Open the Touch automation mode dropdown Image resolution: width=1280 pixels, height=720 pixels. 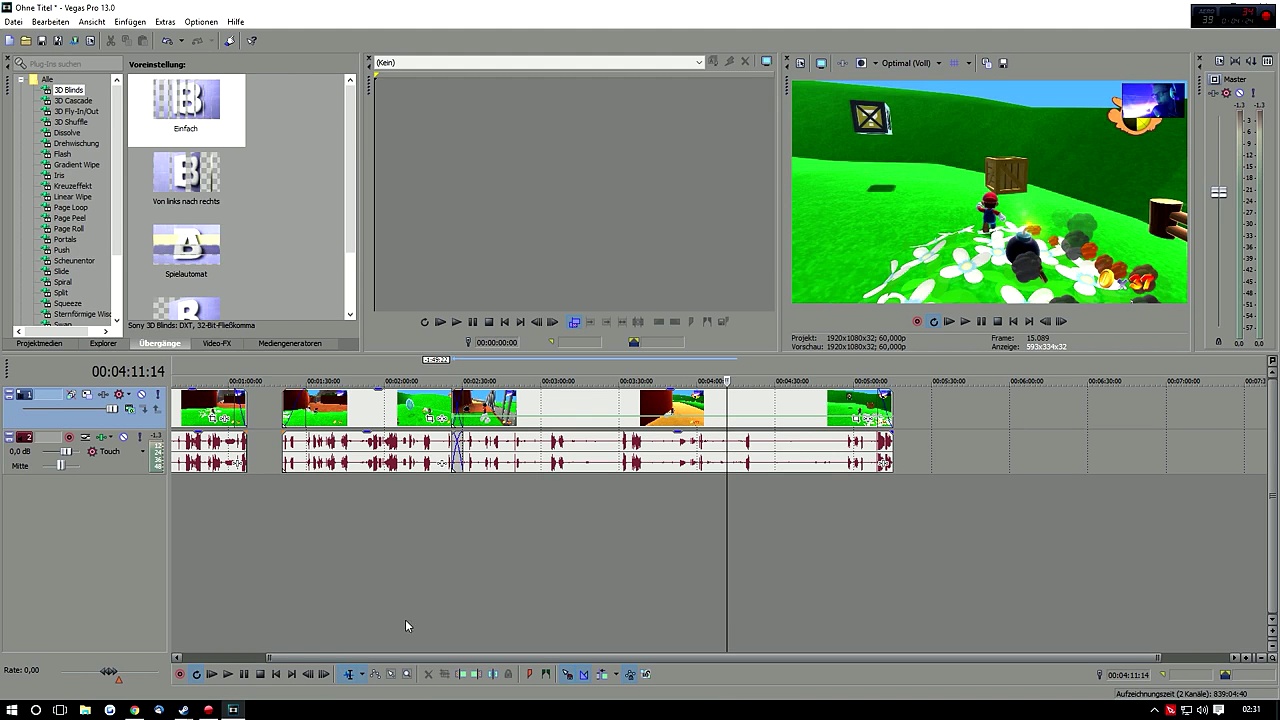[142, 452]
